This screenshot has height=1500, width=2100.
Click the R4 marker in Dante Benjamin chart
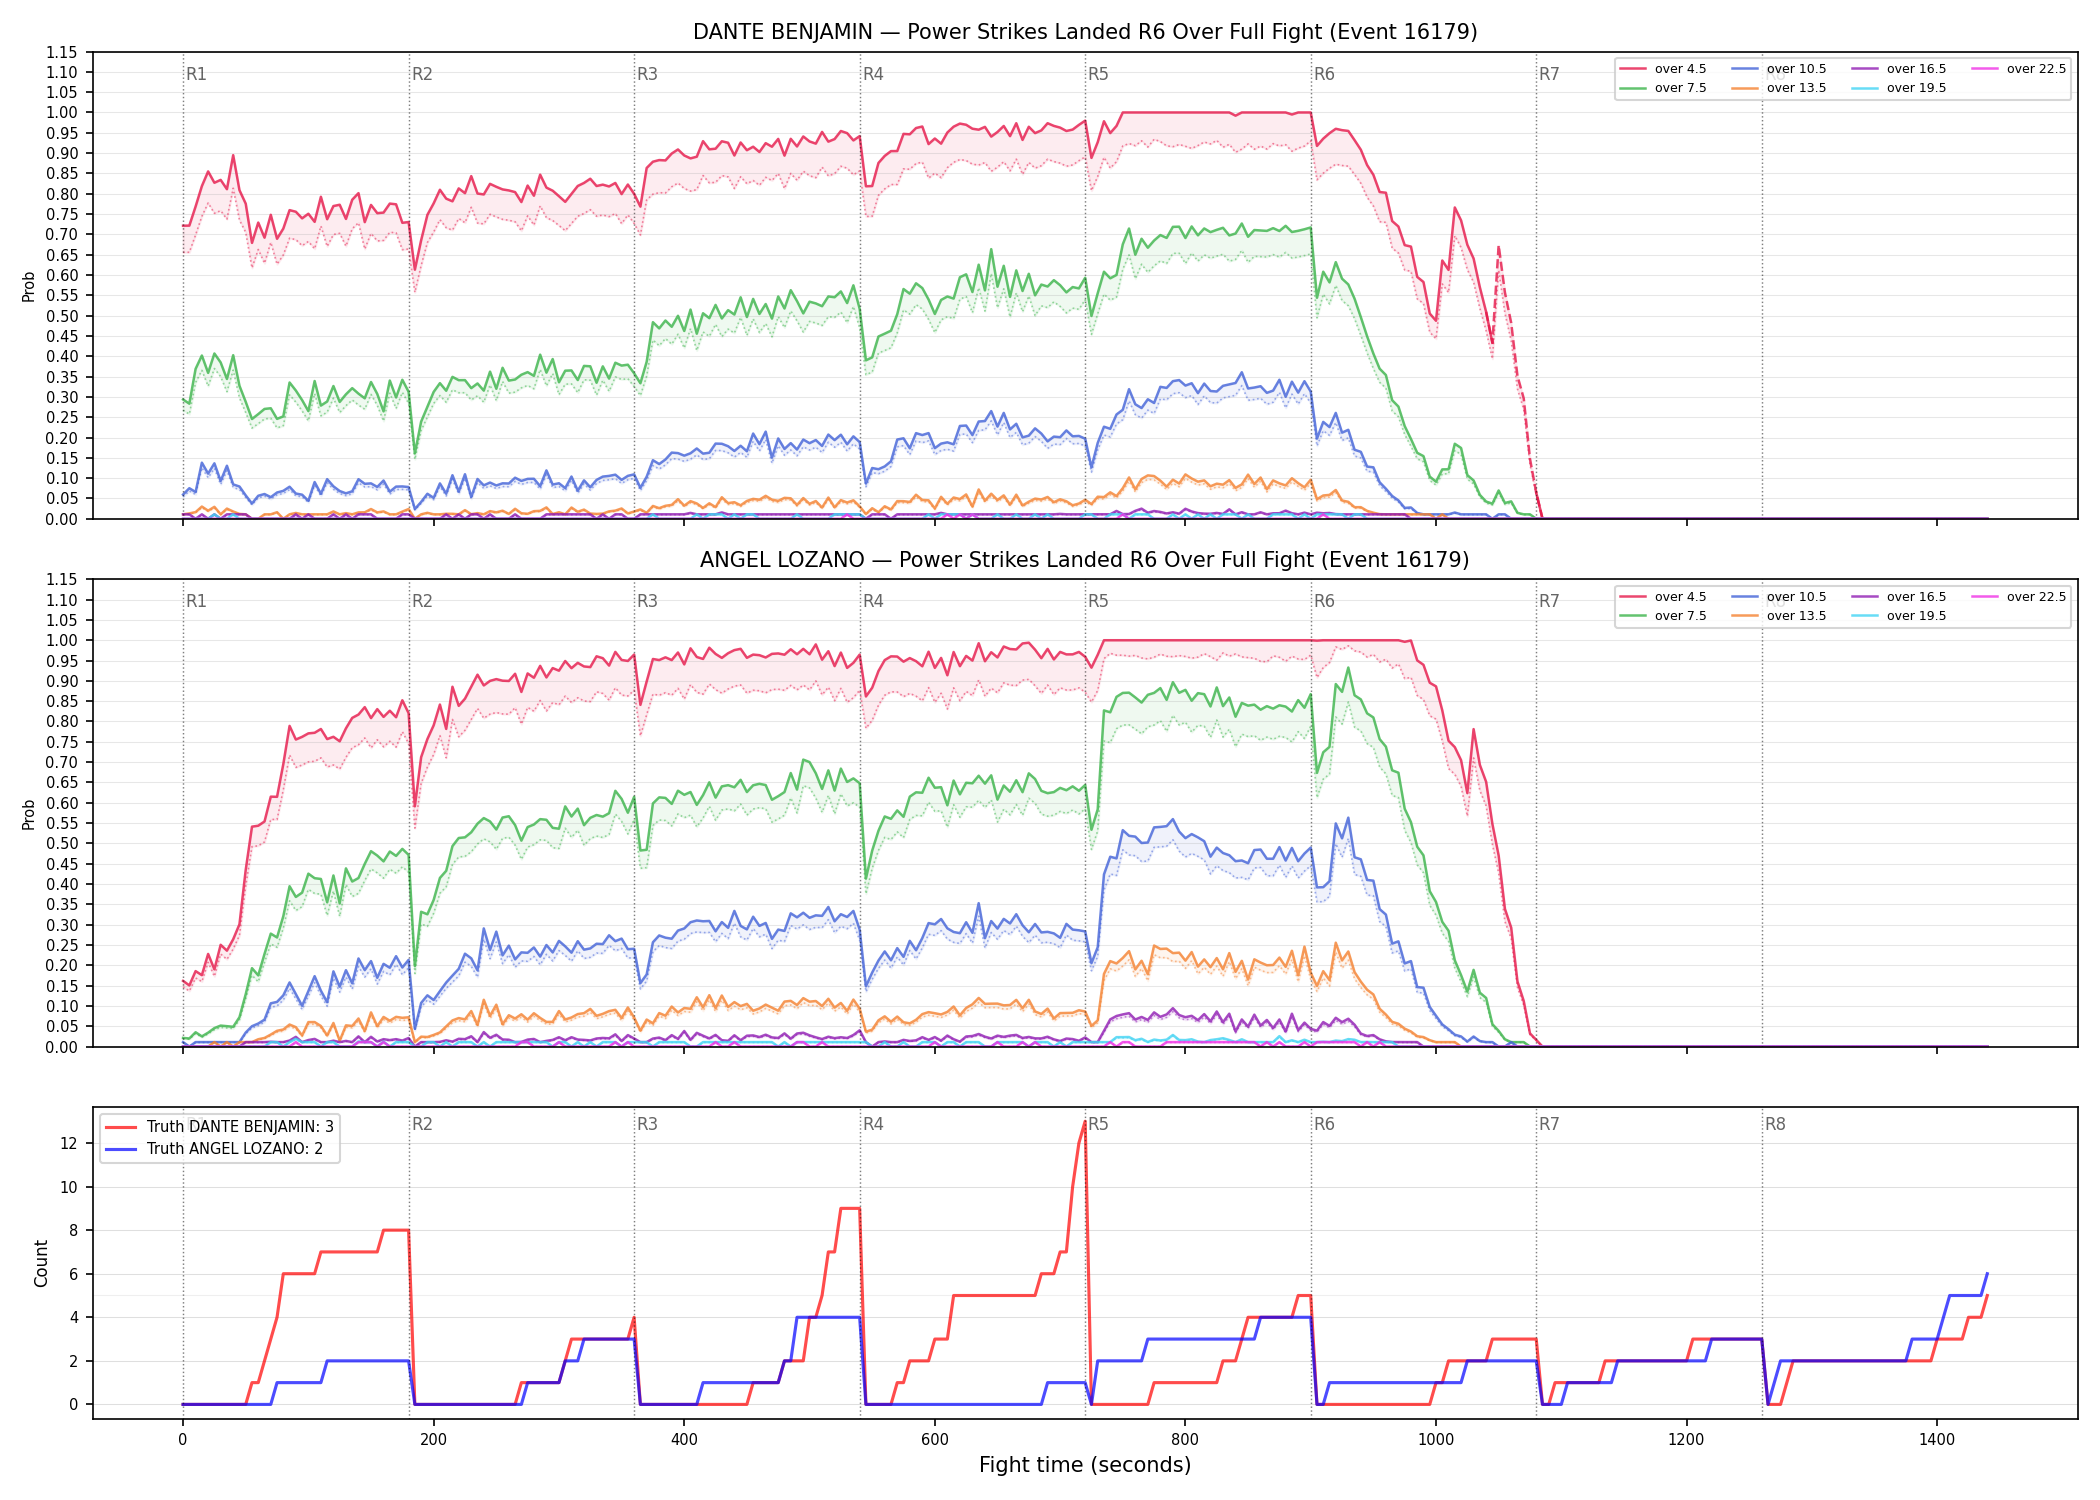(873, 74)
